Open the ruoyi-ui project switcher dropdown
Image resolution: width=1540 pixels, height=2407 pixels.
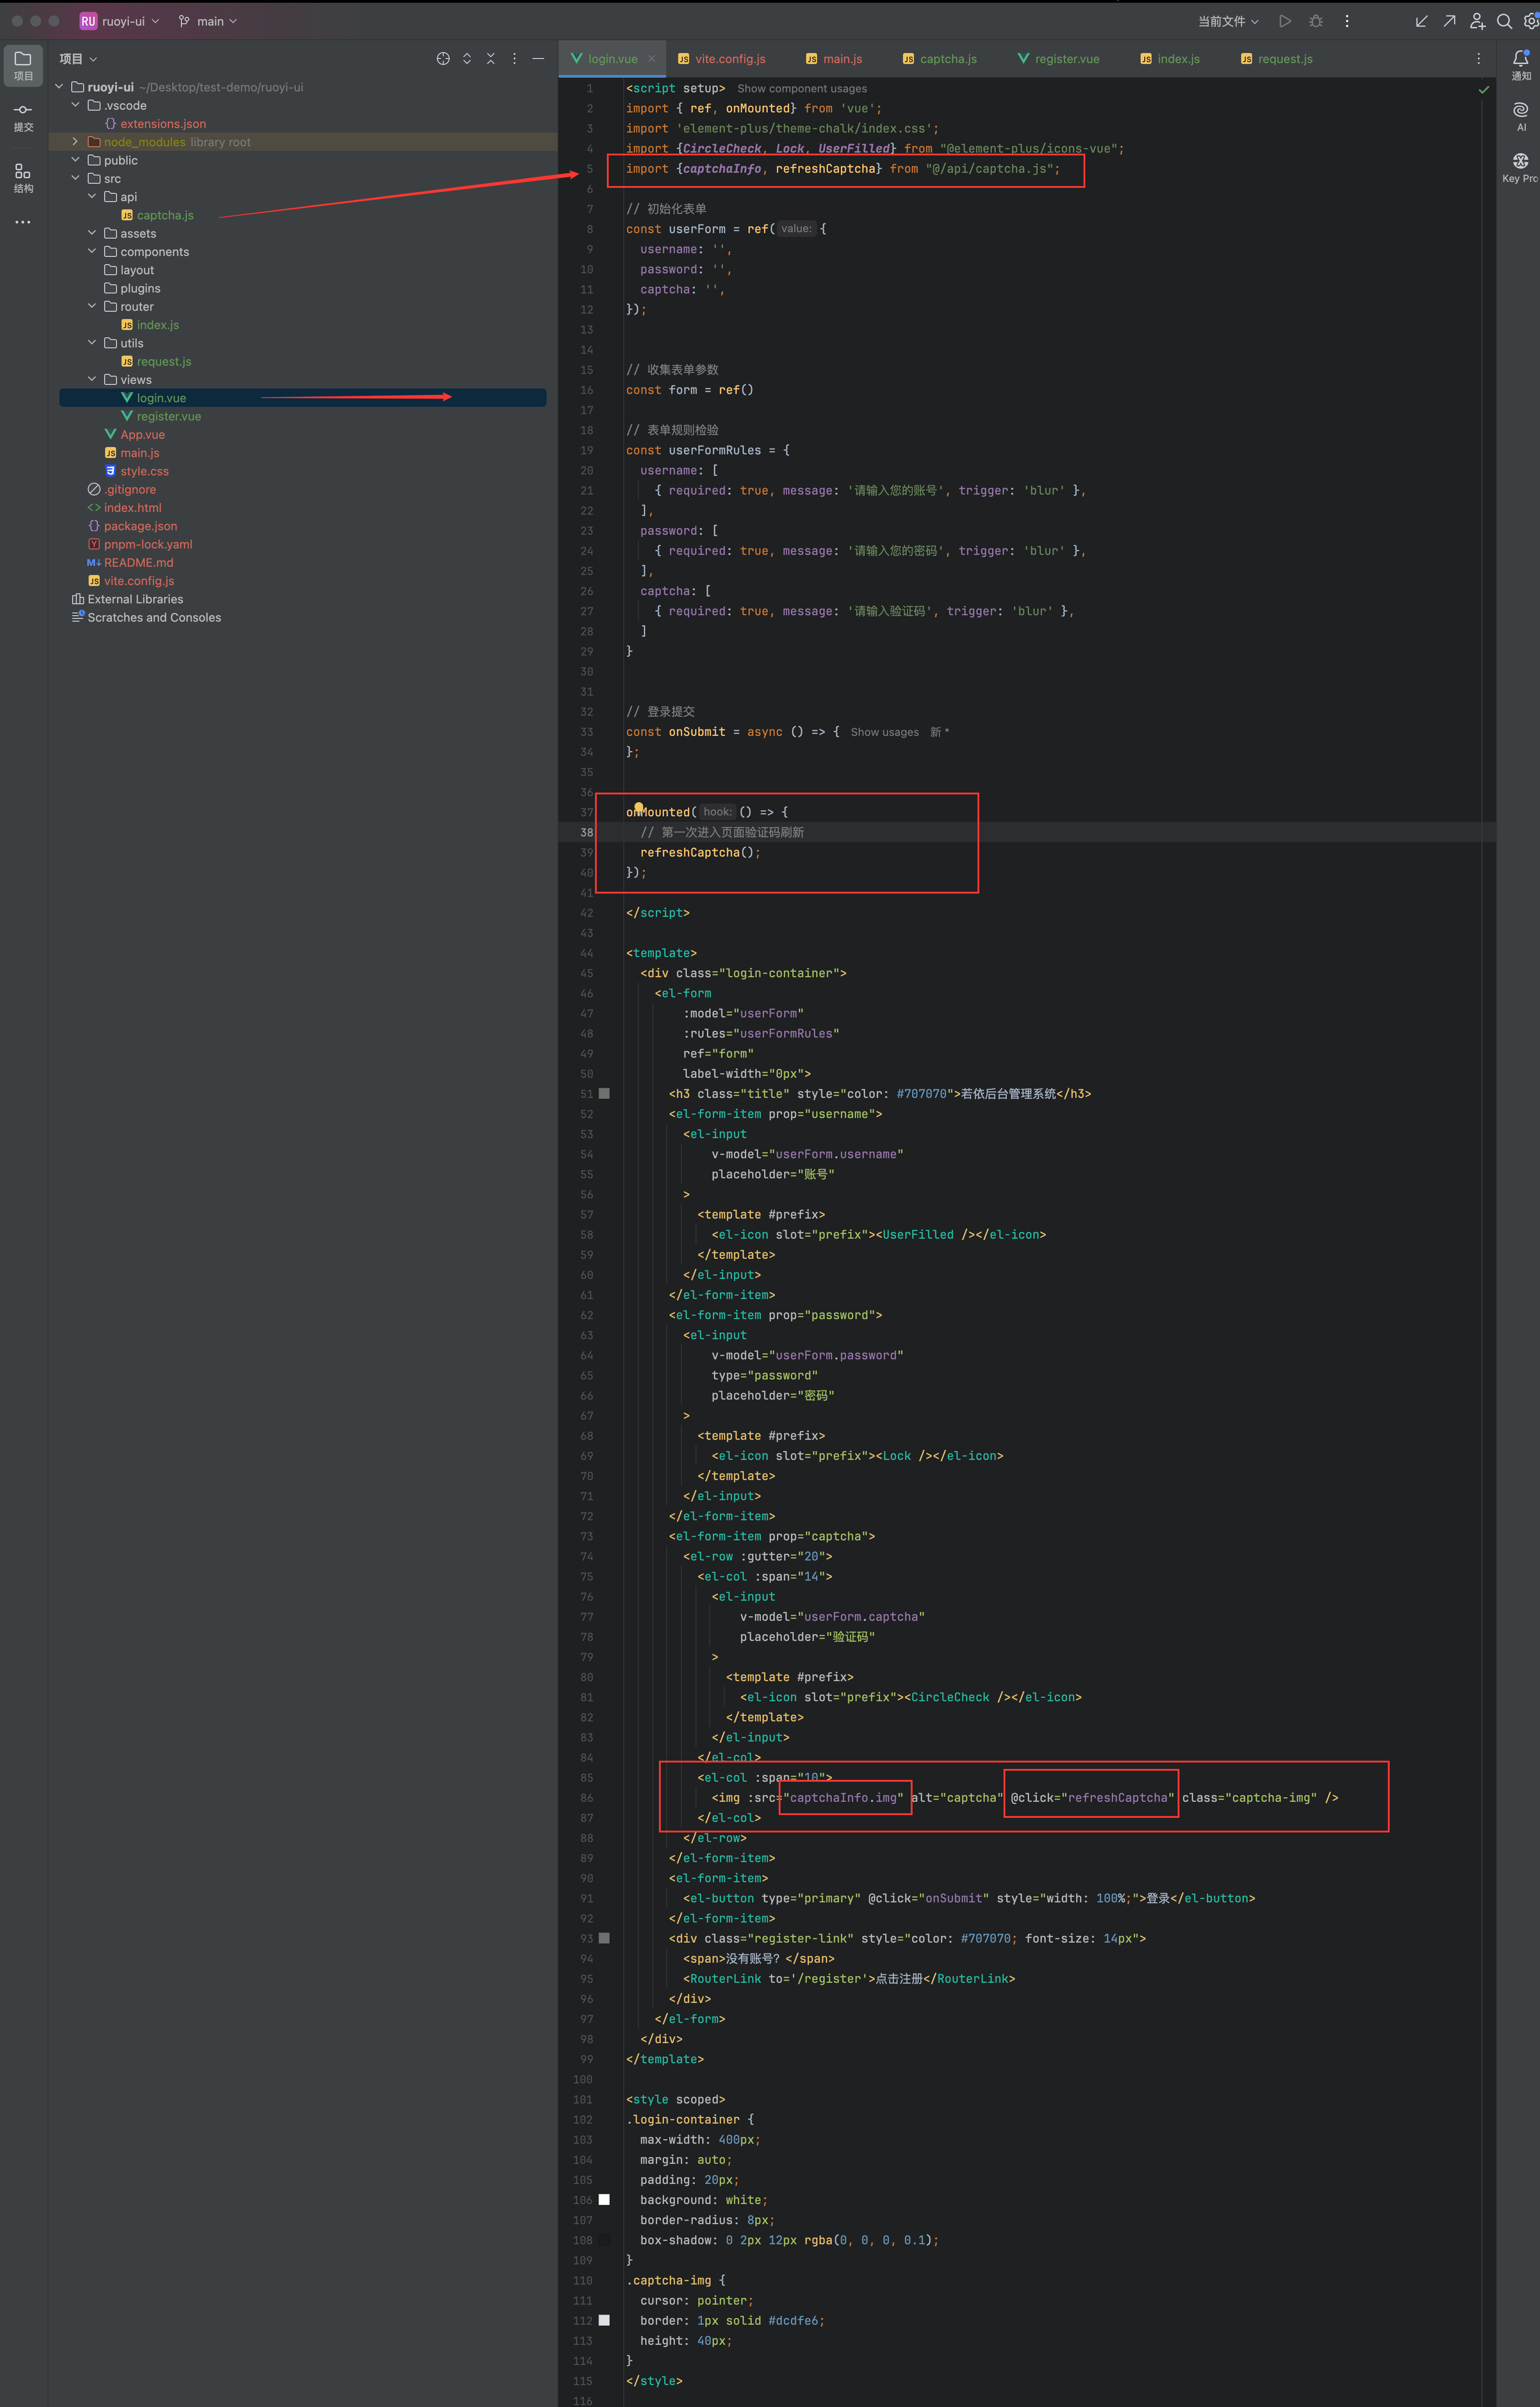coord(120,21)
